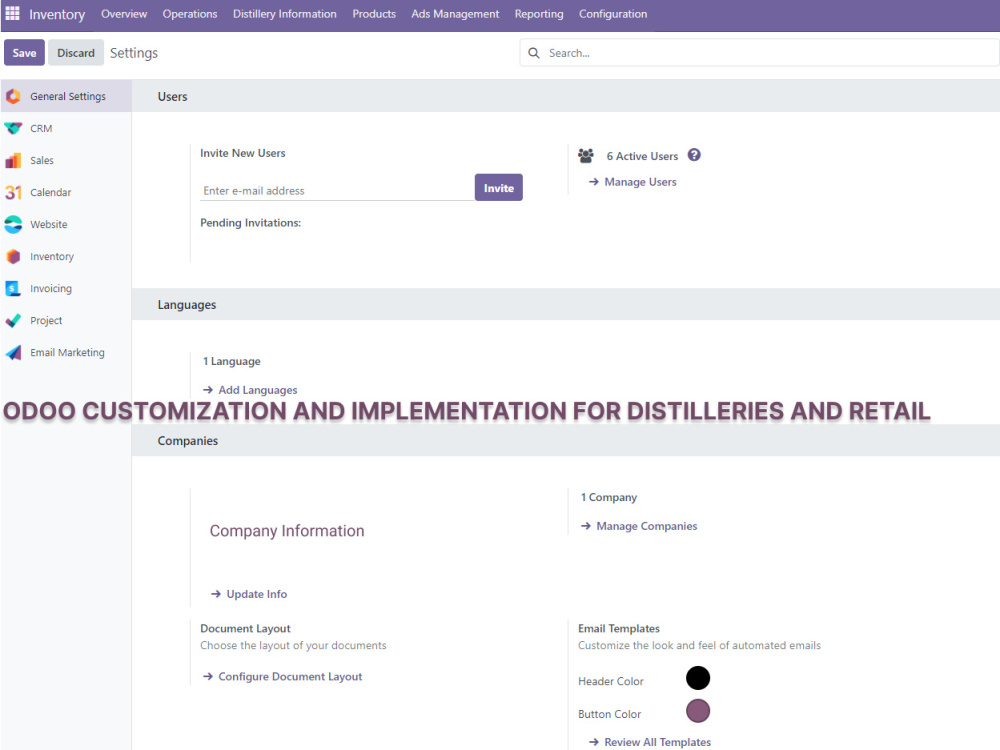The image size is (1000, 750).
Task: Click the Calendar 31 icon
Action: tap(13, 192)
